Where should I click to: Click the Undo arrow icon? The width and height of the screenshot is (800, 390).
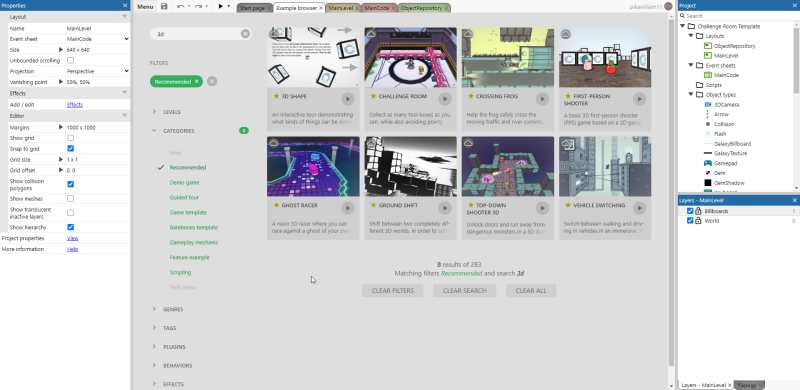[181, 7]
